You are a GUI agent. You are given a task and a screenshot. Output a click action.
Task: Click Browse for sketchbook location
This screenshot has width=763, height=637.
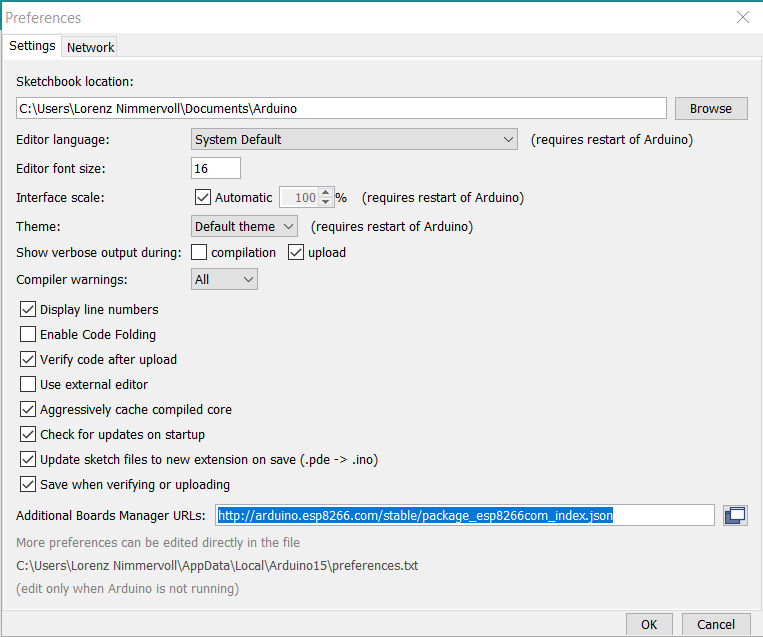[x=711, y=109]
